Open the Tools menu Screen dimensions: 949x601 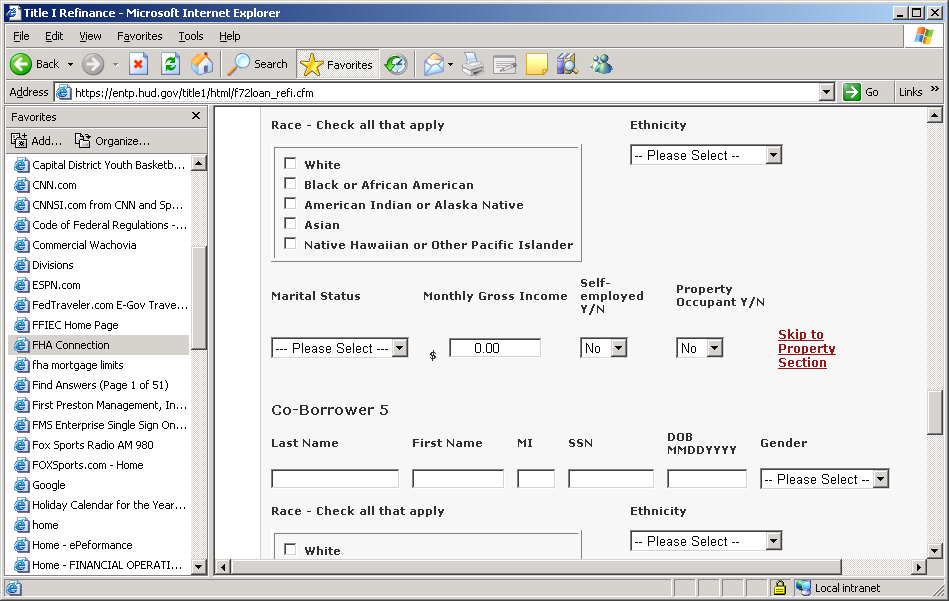[190, 36]
